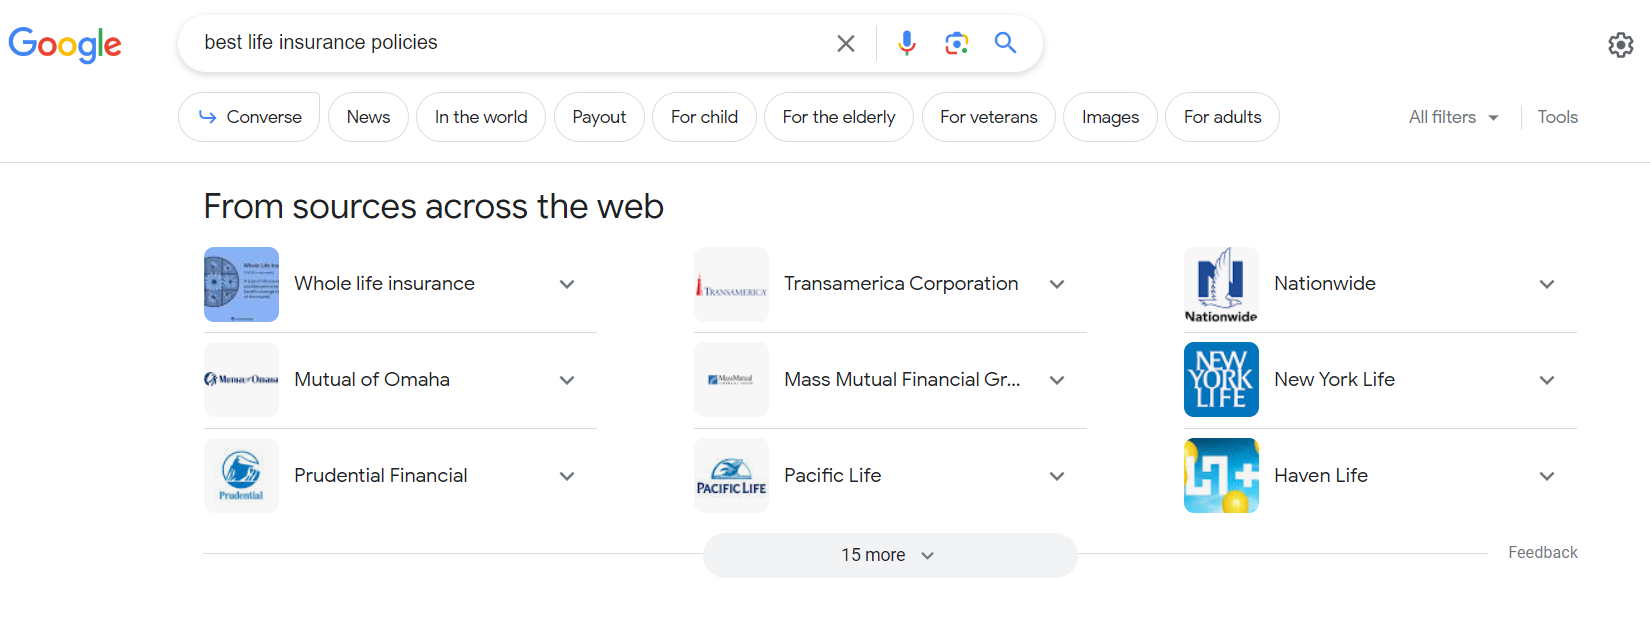Image resolution: width=1650 pixels, height=618 pixels.
Task: Select the For veterans filter chip
Action: click(988, 117)
